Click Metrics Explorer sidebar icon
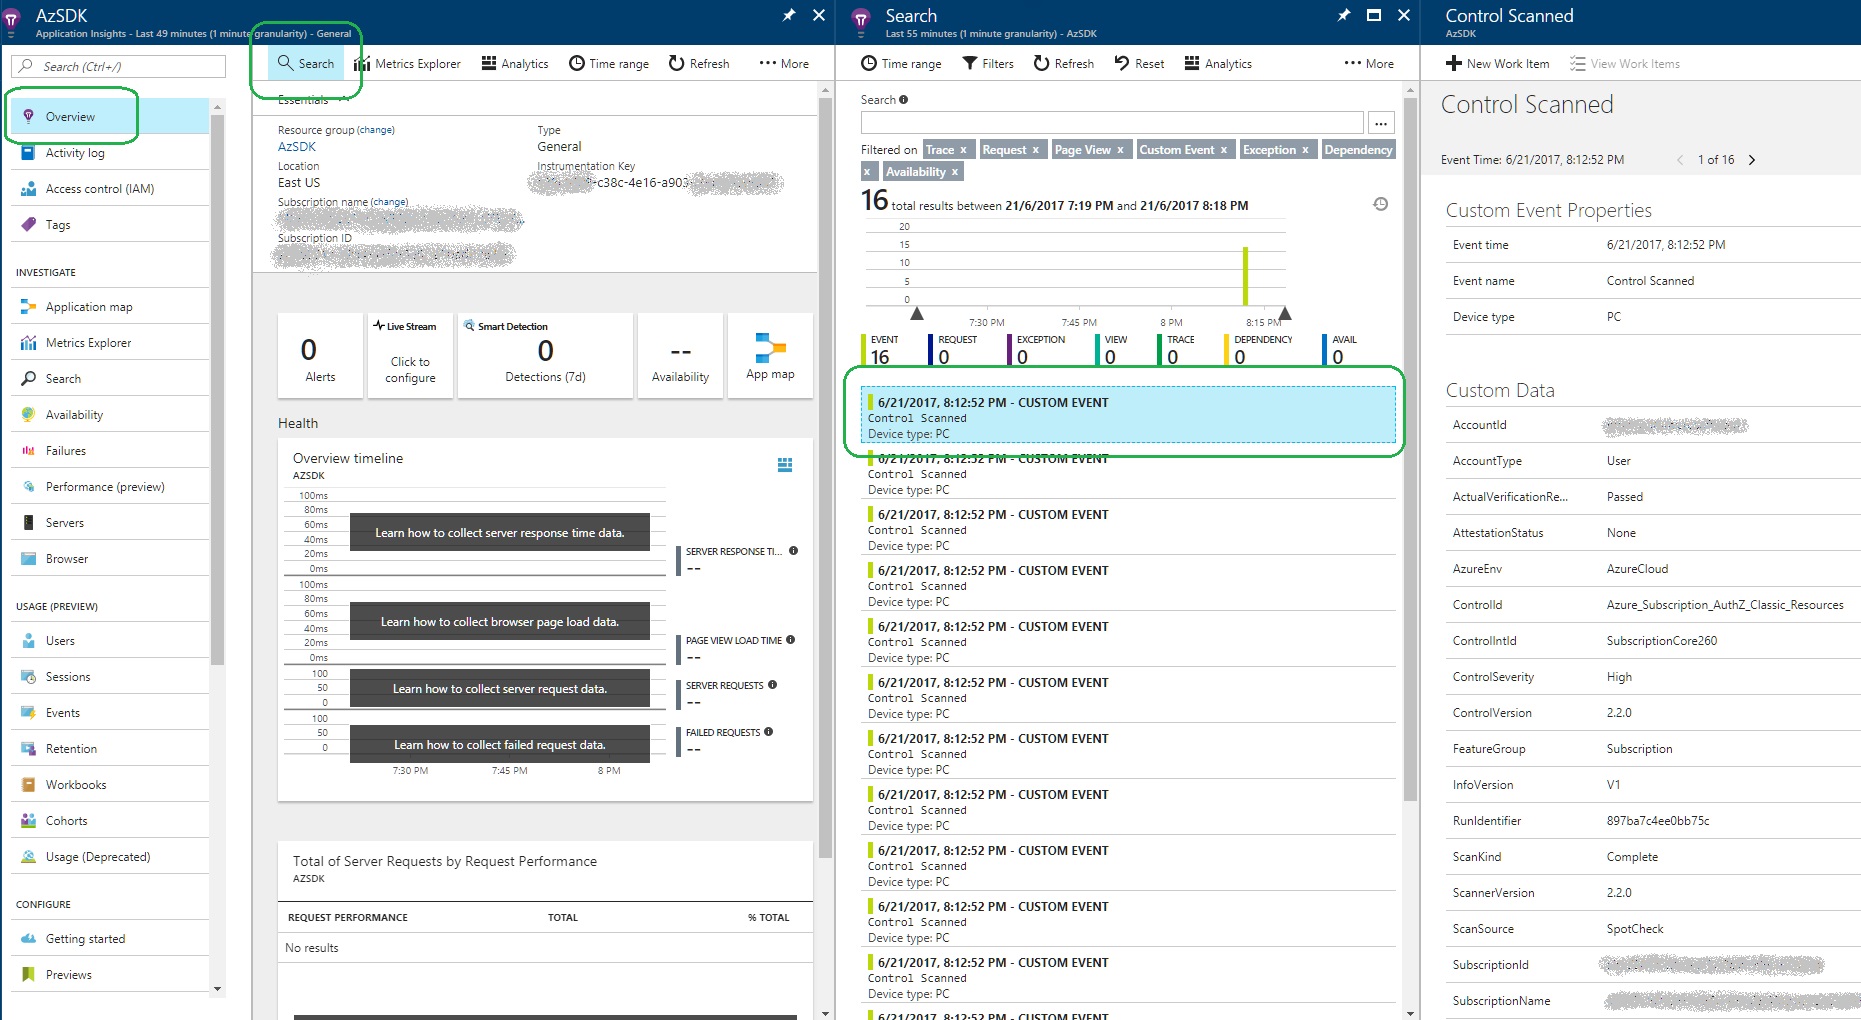This screenshot has height=1020, width=1861. (28, 343)
